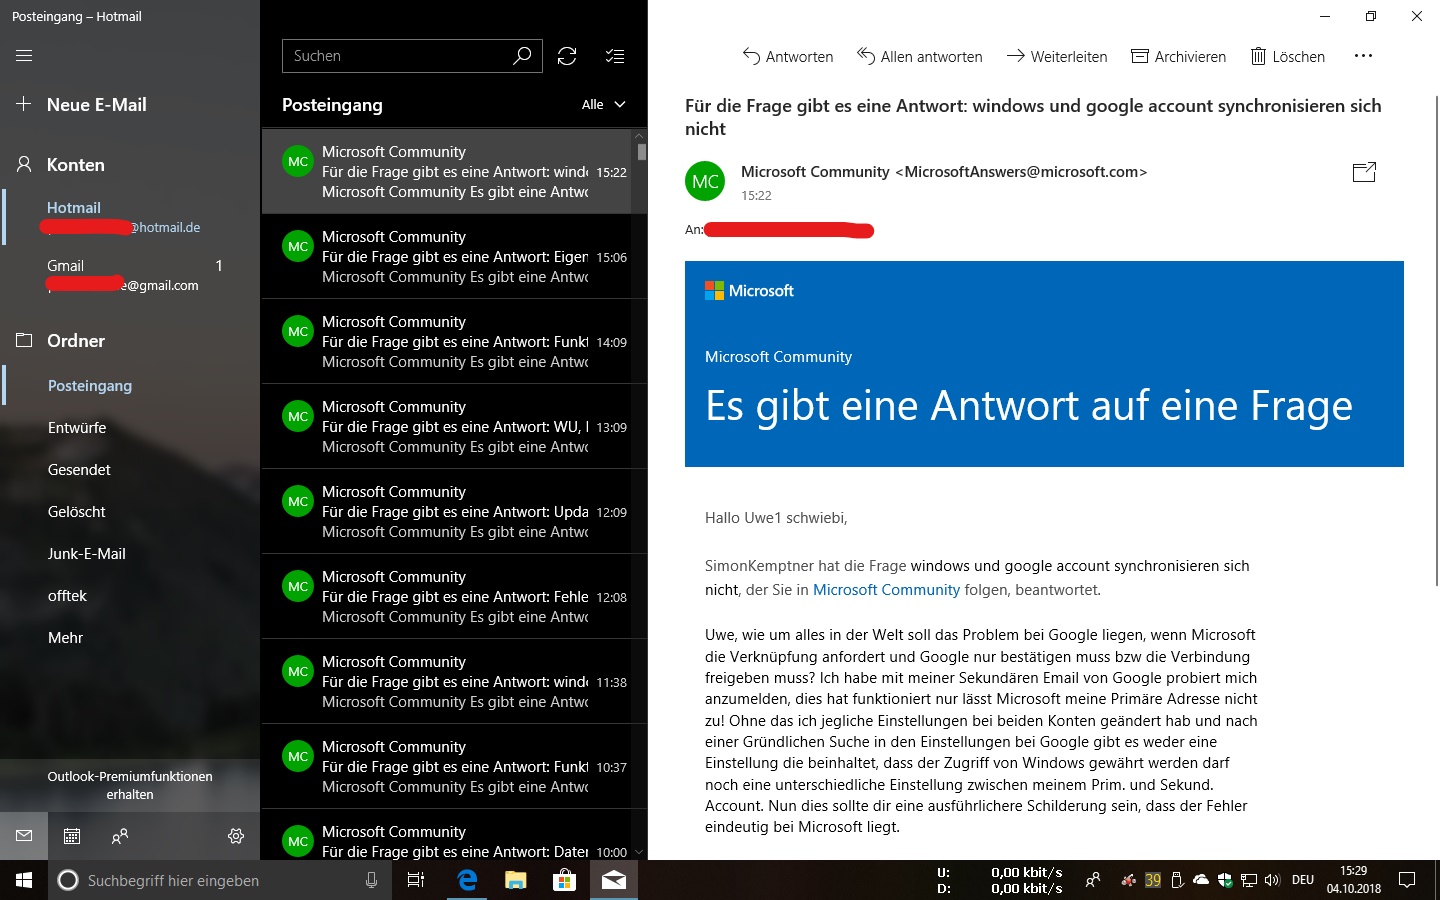Open Windows Start menu

point(24,880)
